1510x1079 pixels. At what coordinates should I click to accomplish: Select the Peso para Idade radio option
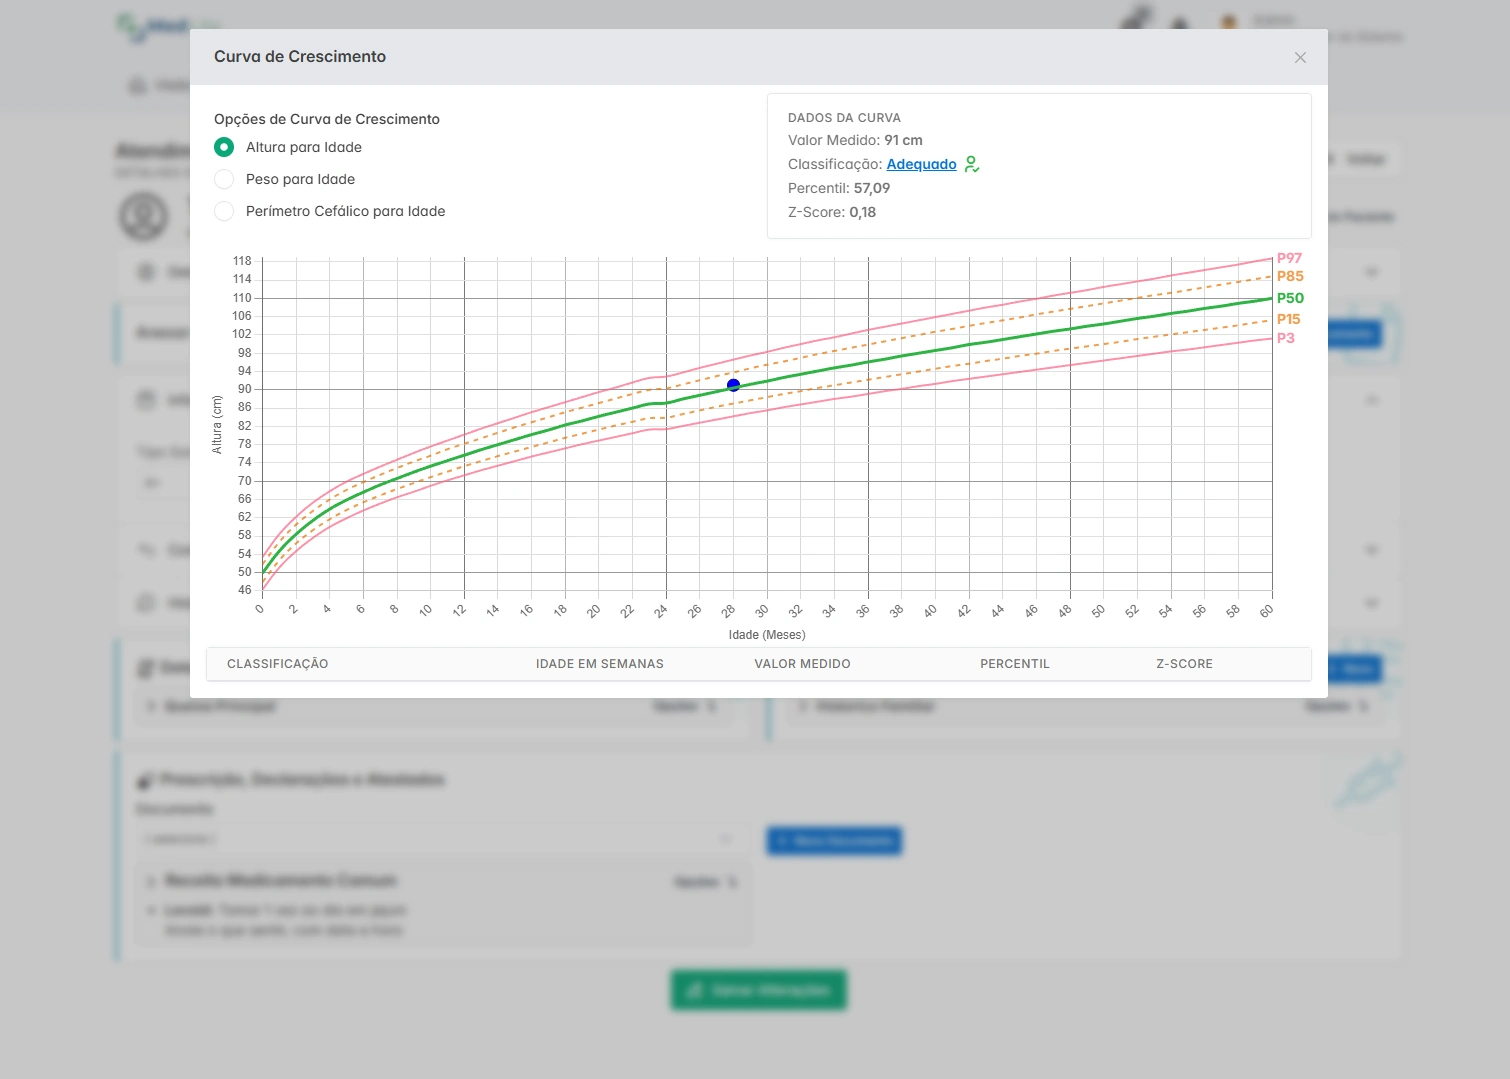point(224,179)
